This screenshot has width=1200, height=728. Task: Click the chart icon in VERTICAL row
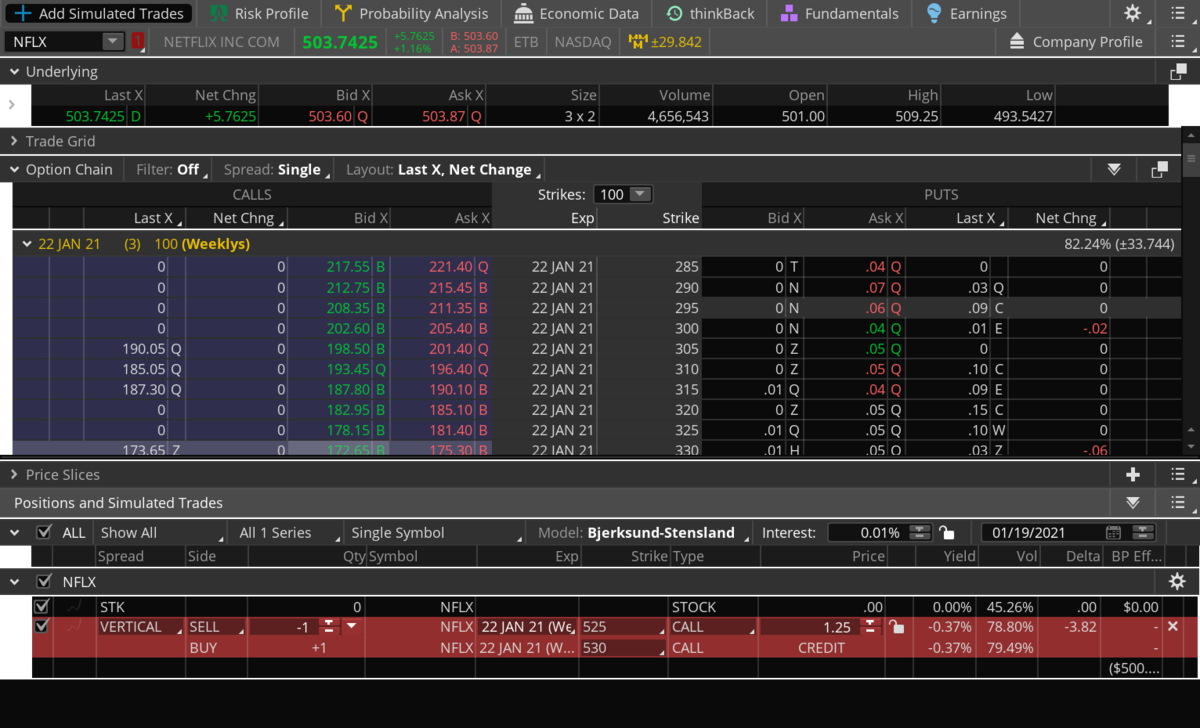click(x=74, y=627)
